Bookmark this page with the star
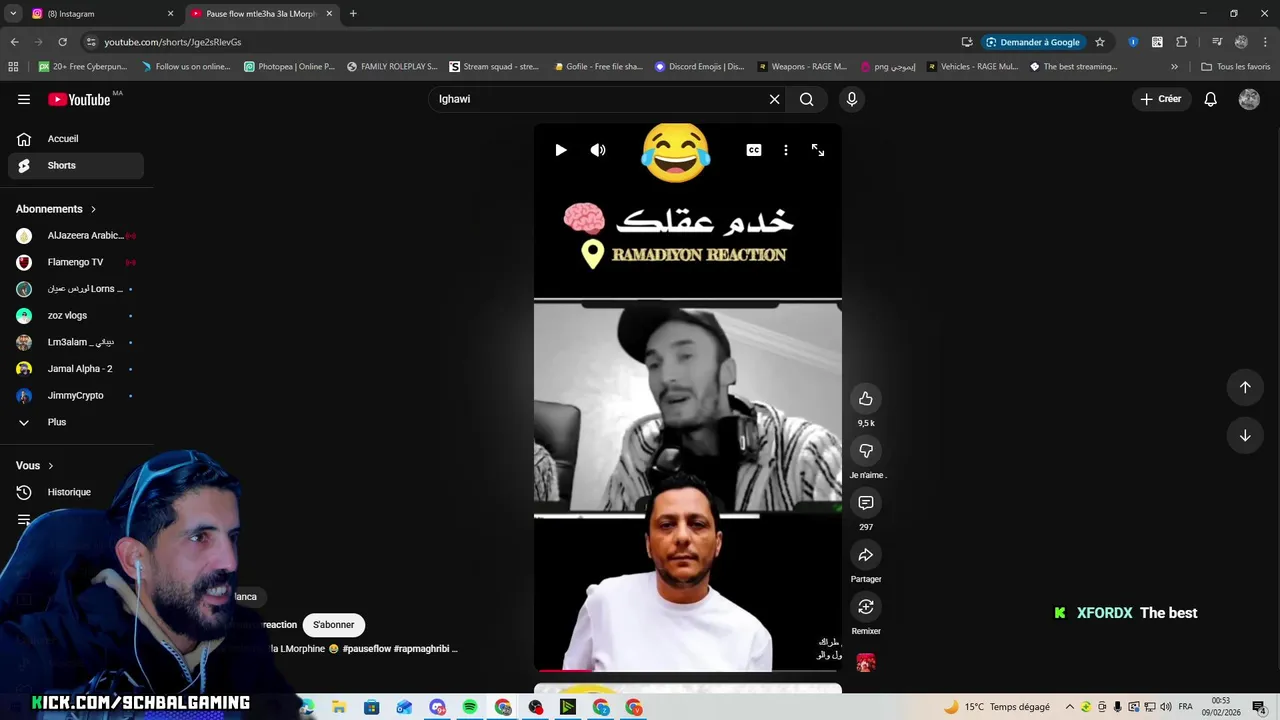Image resolution: width=1280 pixels, height=720 pixels. 1100,42
